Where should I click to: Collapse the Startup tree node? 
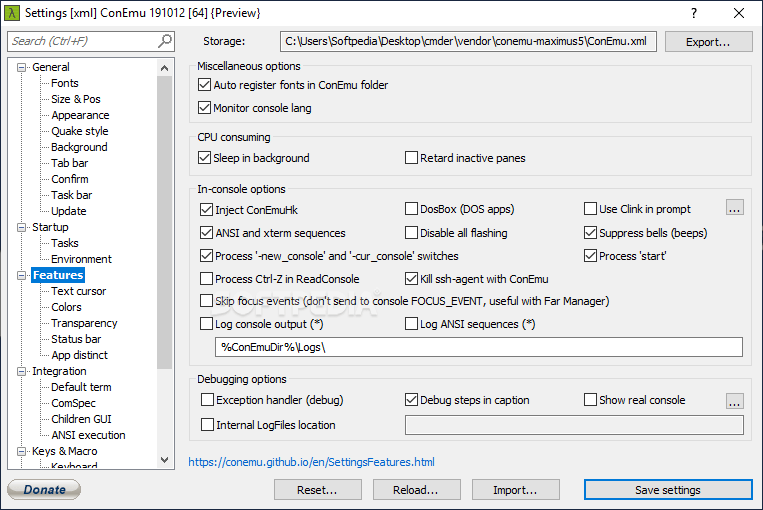[x=21, y=227]
